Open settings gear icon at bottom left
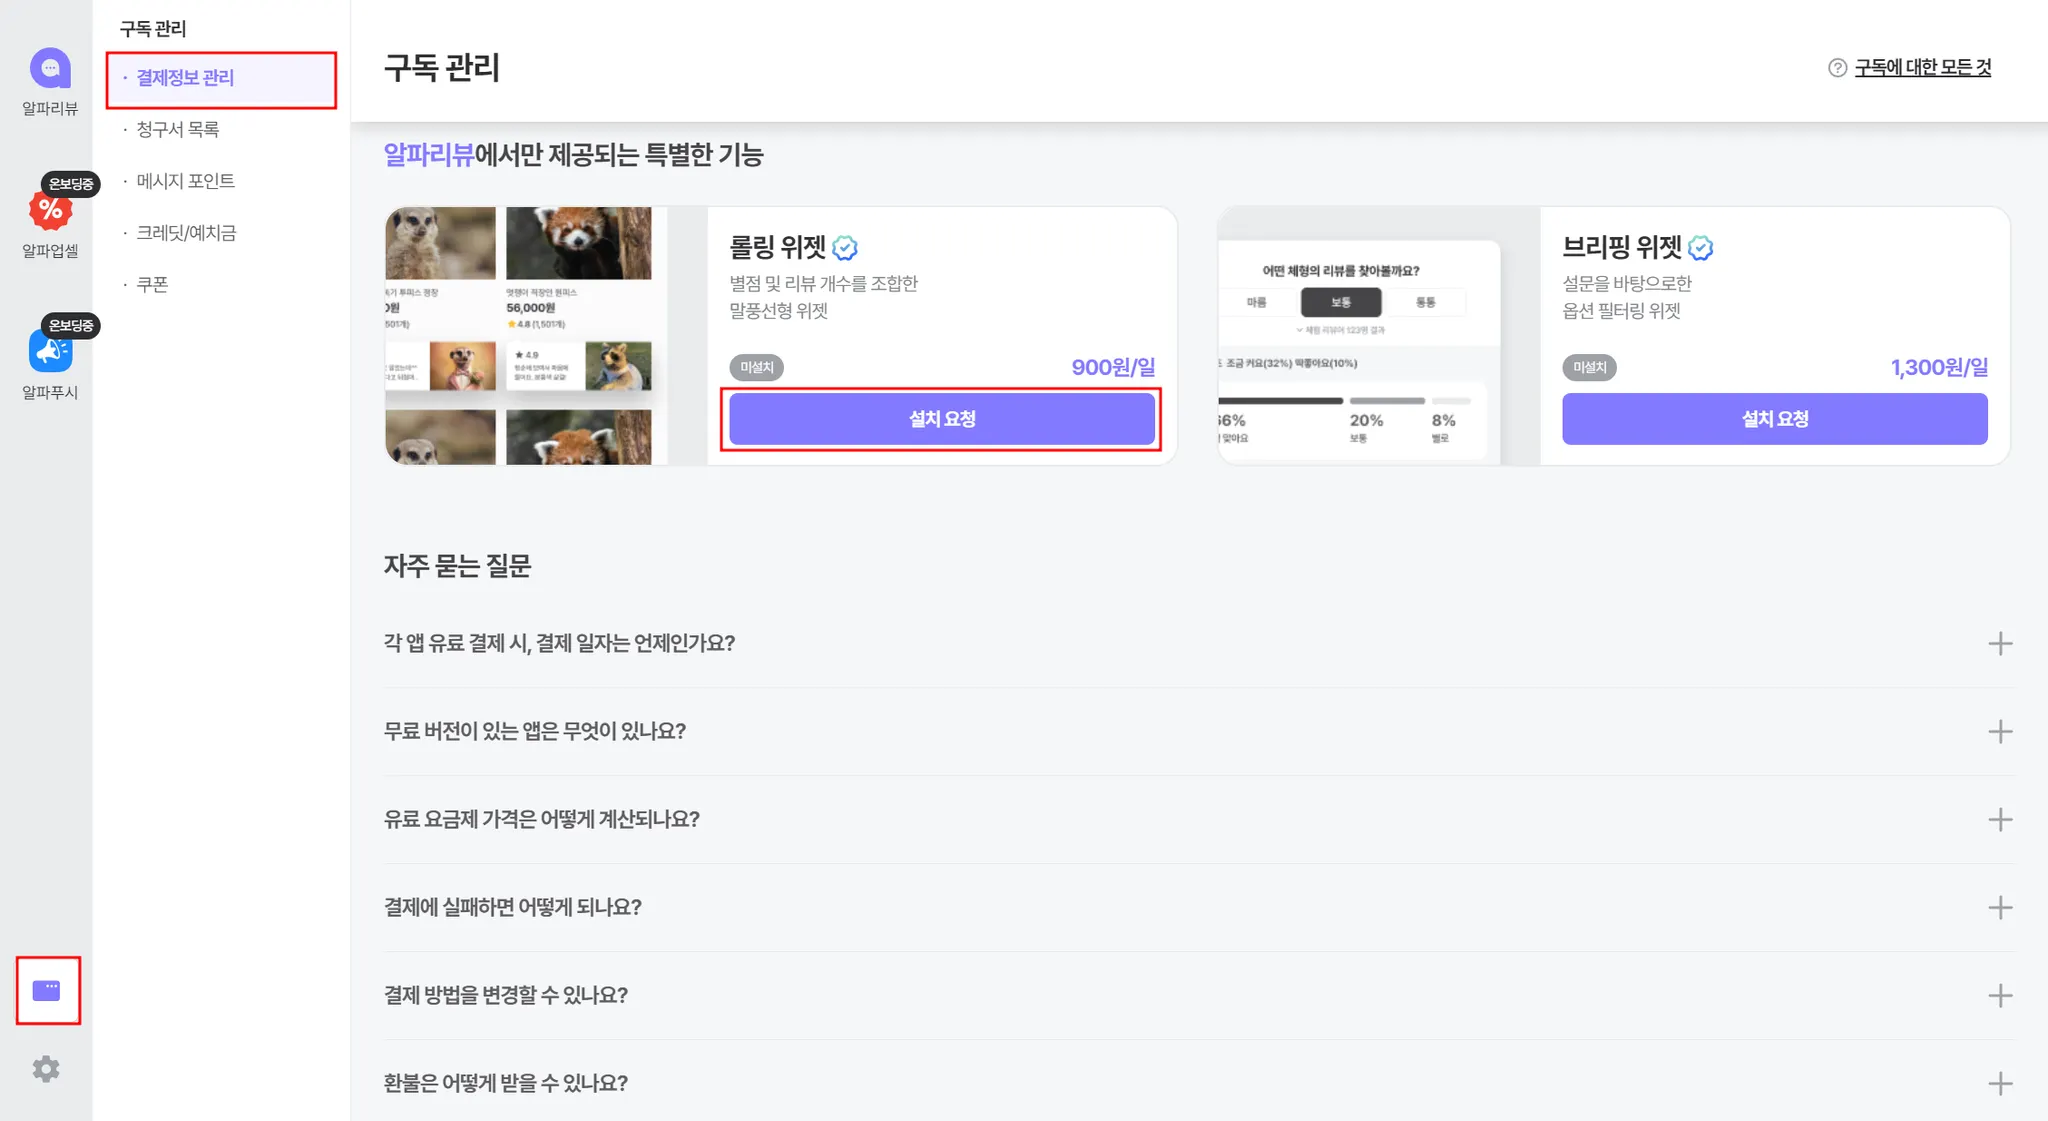This screenshot has width=2048, height=1121. pyautogui.click(x=46, y=1069)
